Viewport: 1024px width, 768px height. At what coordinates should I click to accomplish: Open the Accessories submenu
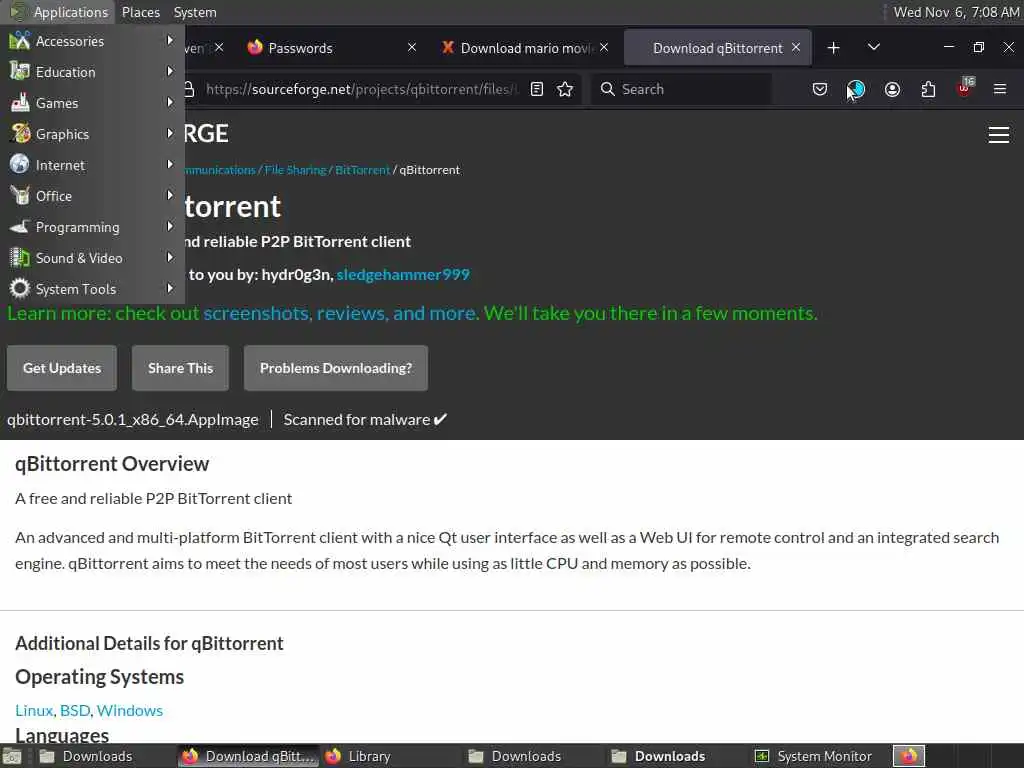[x=92, y=41]
